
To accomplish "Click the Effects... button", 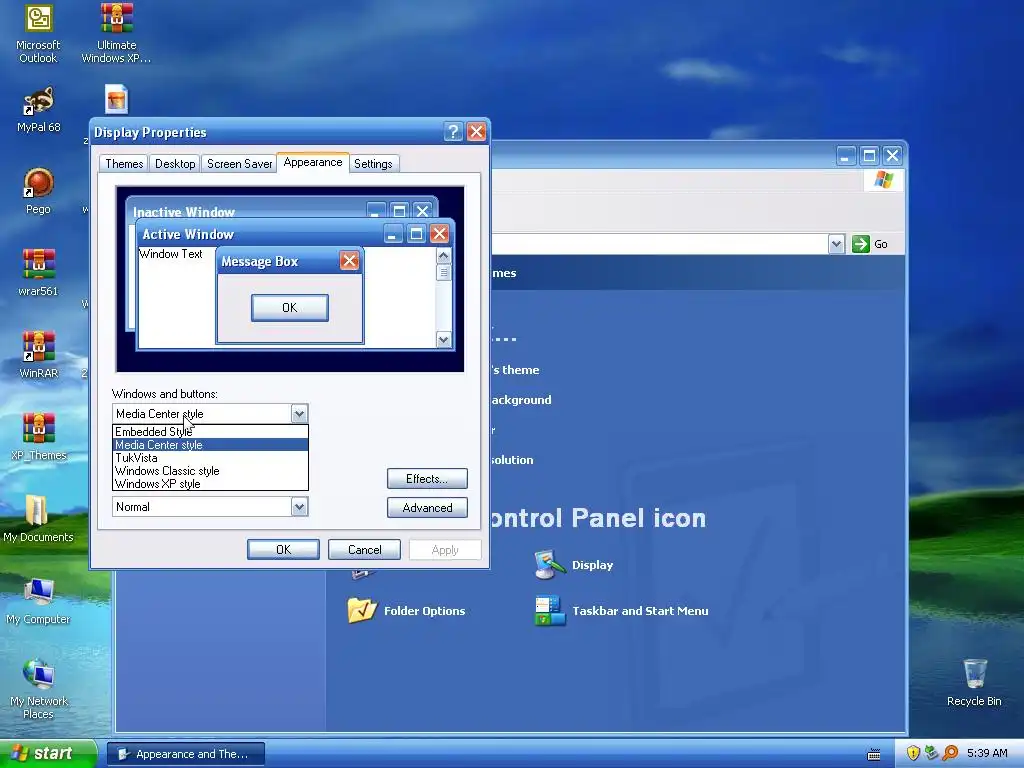I will [427, 479].
